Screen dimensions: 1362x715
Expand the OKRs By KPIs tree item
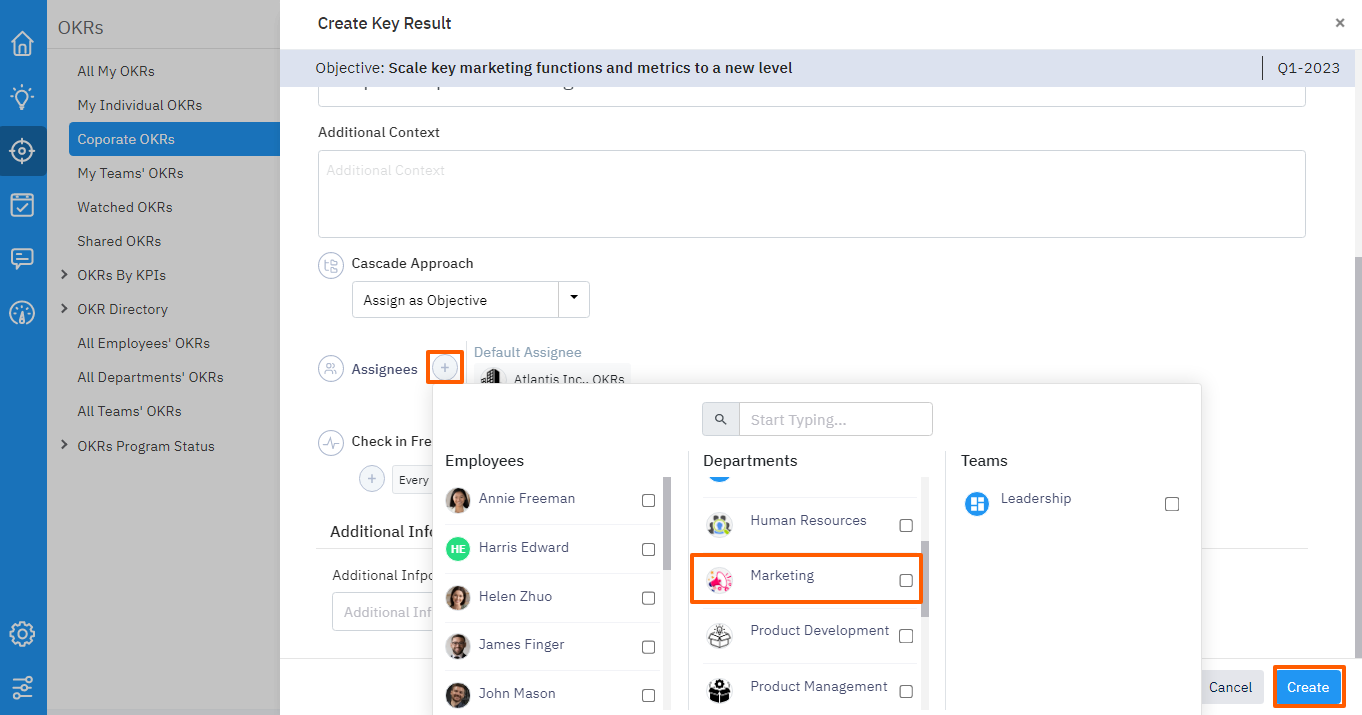pyautogui.click(x=65, y=275)
